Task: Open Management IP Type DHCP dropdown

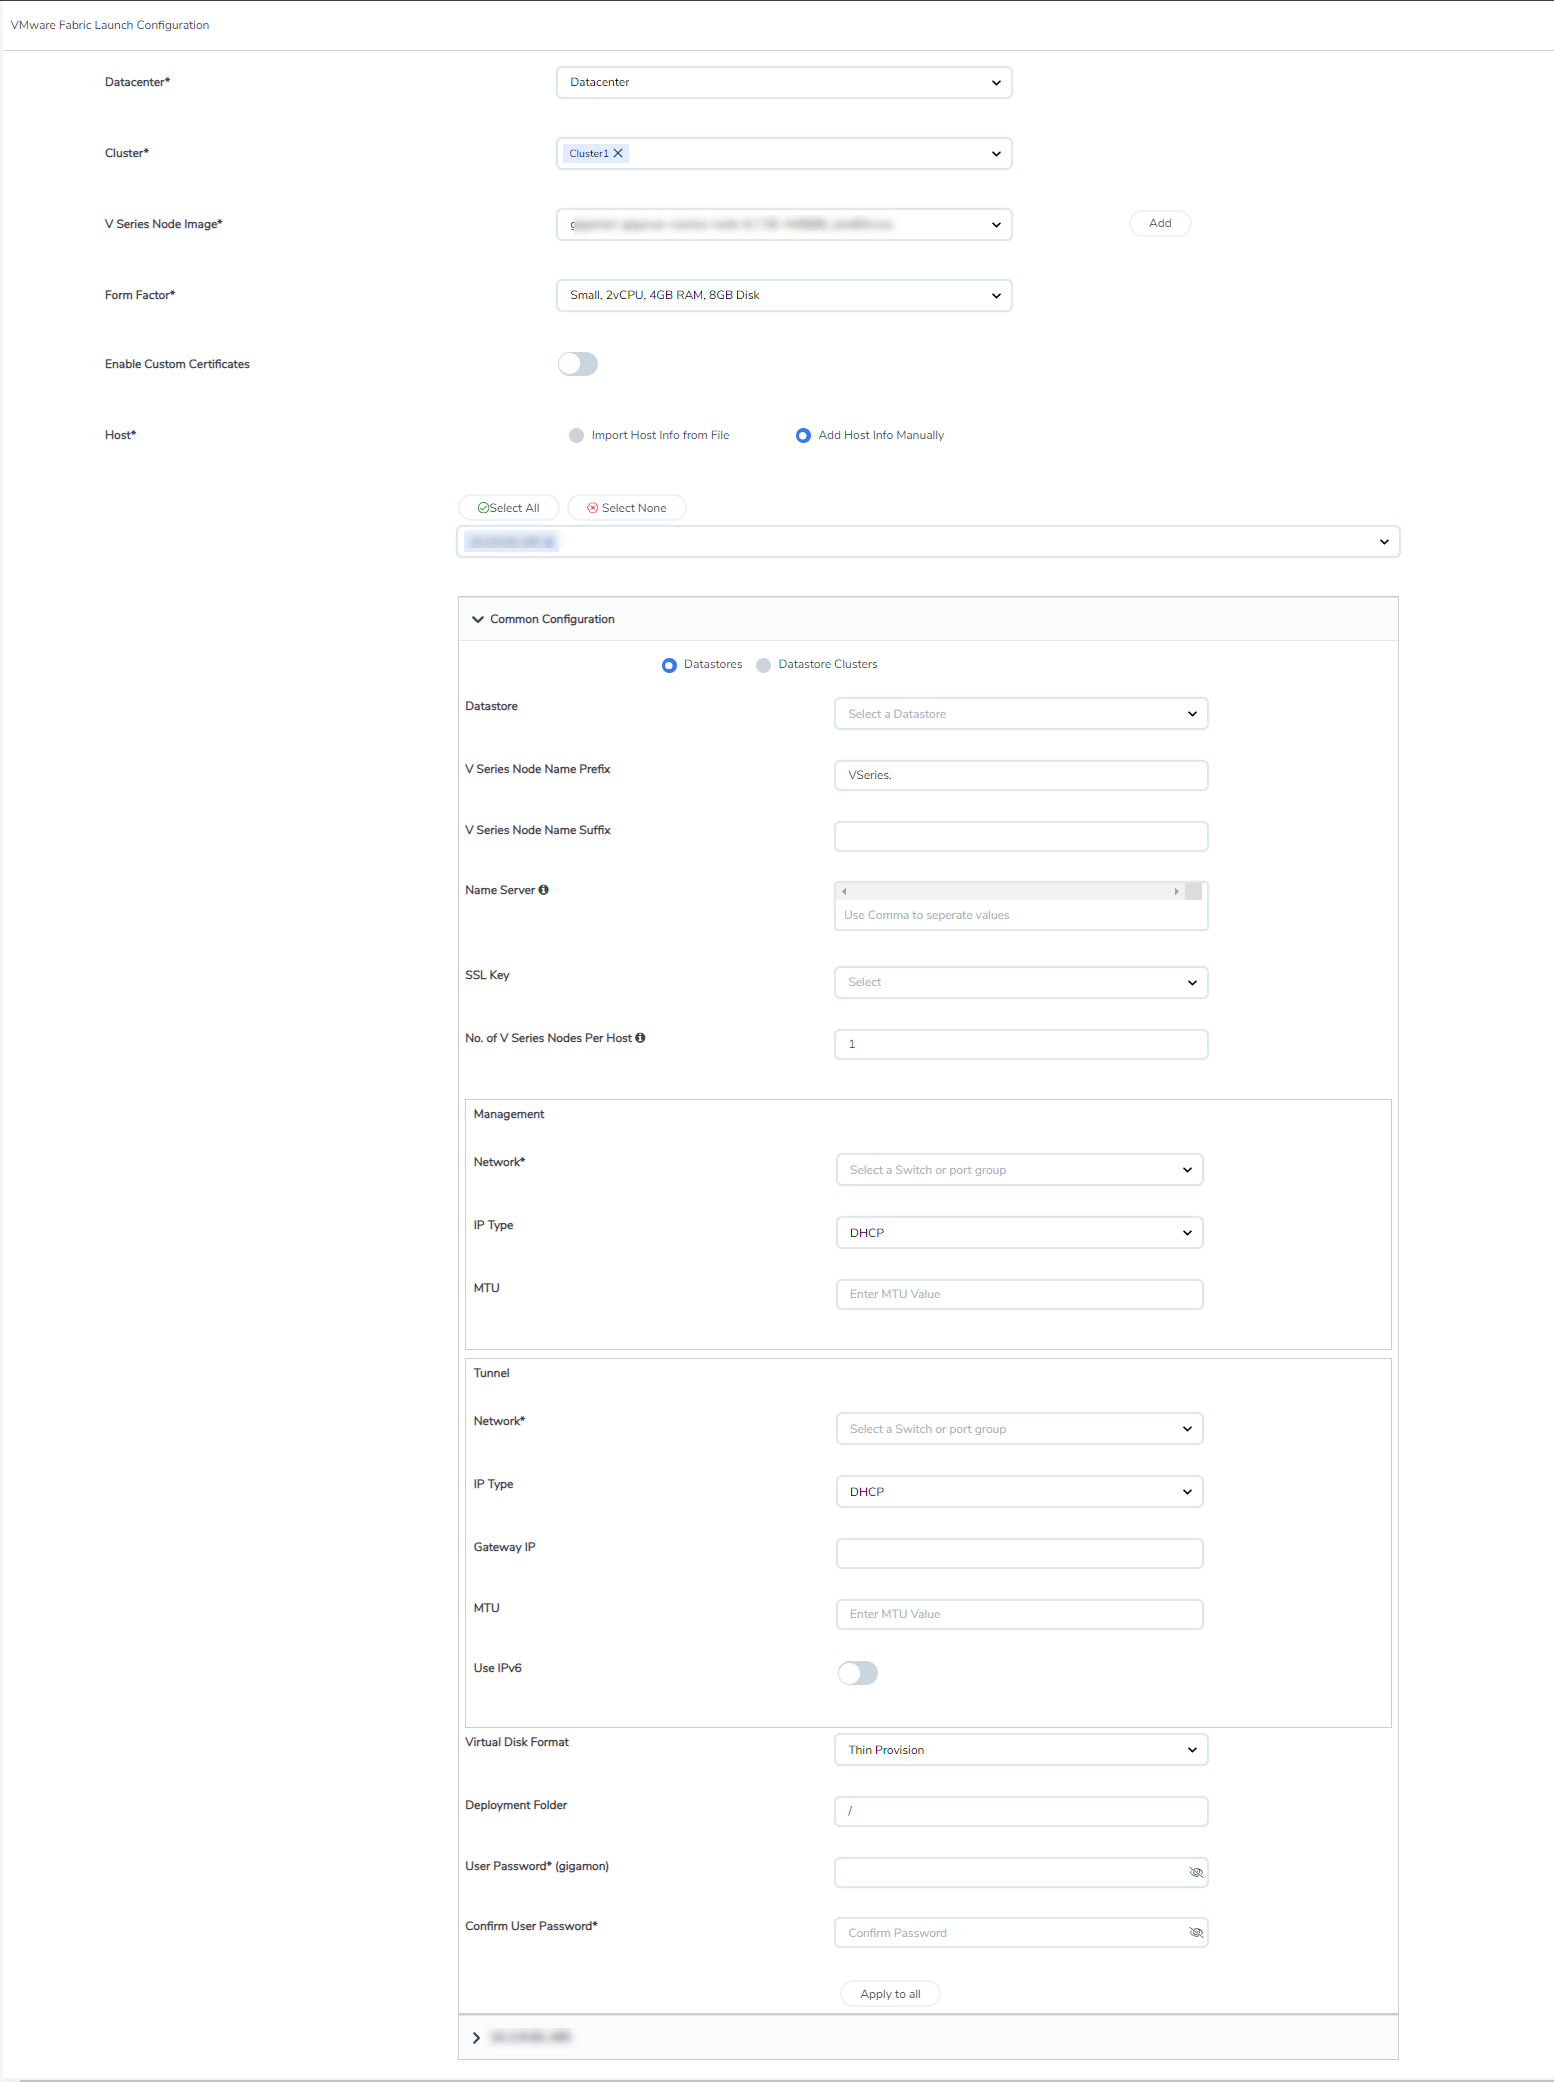Action: (x=1019, y=1233)
